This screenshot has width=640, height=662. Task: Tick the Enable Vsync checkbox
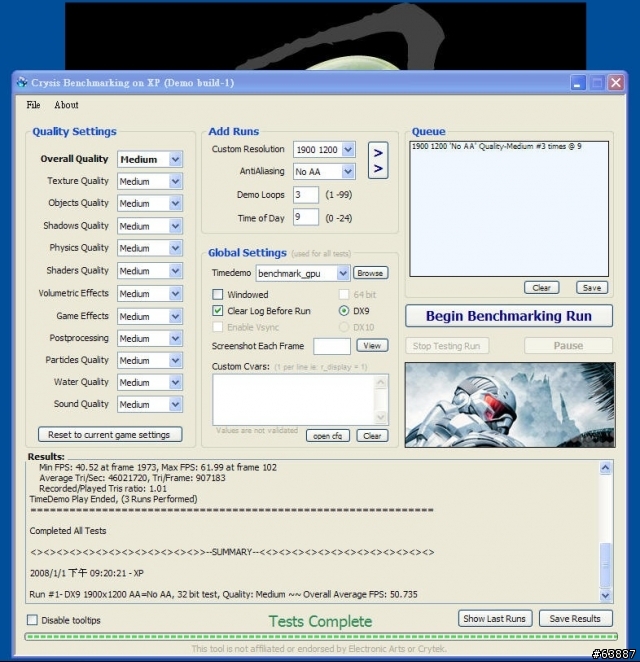(x=217, y=327)
